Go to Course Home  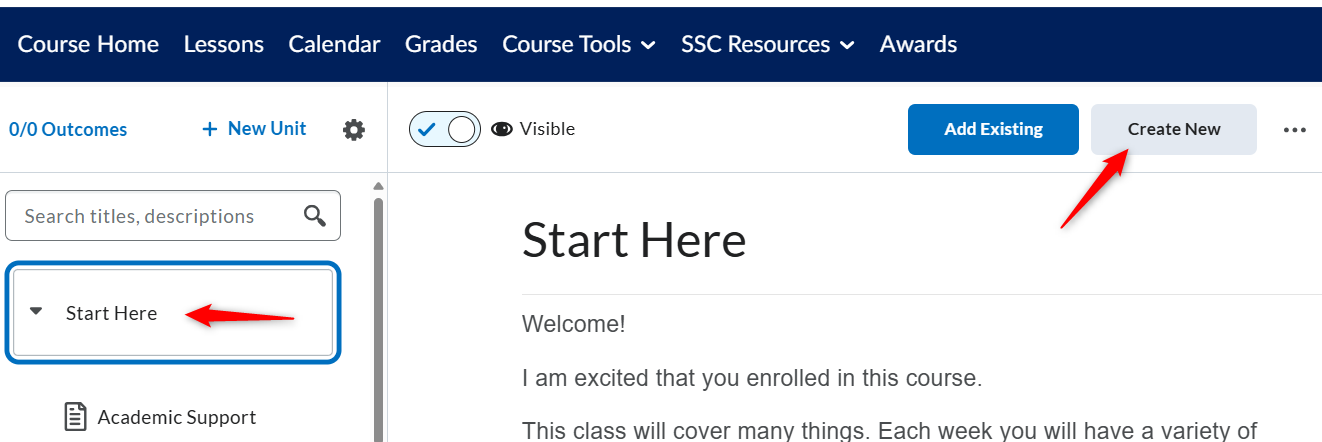(88, 44)
